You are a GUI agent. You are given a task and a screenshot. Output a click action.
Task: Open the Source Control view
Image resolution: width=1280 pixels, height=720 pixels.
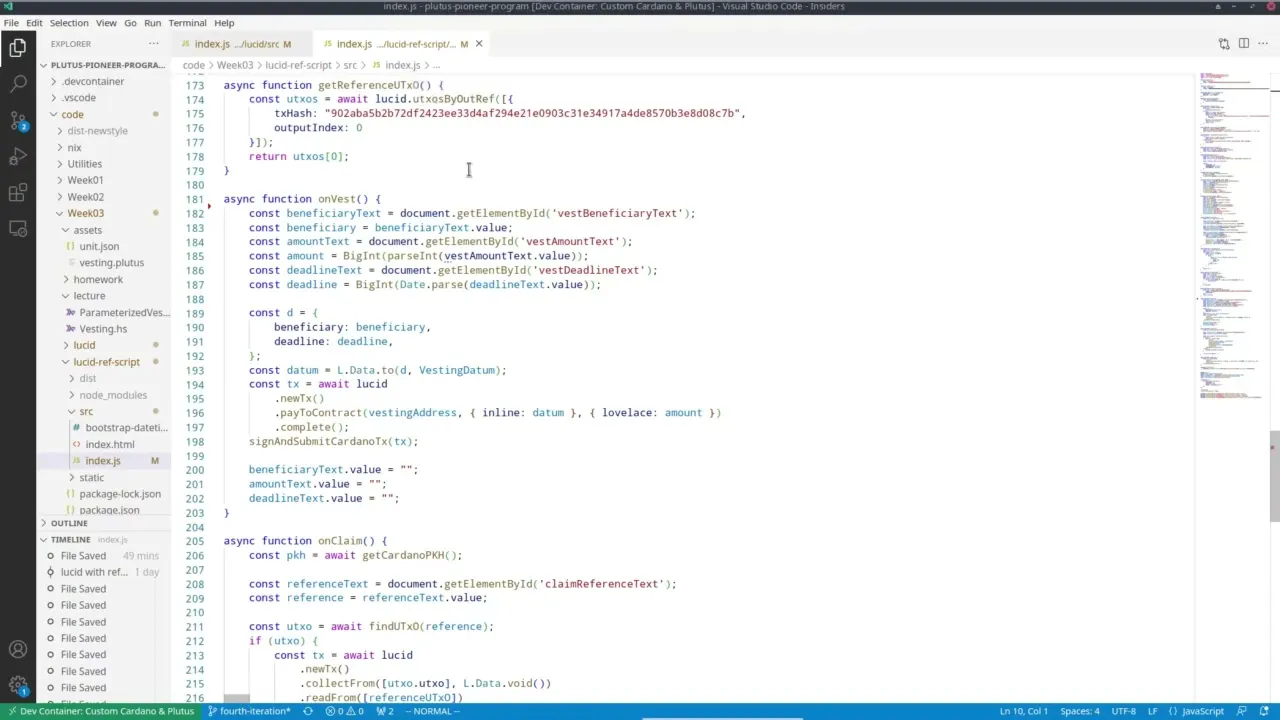coord(18,120)
